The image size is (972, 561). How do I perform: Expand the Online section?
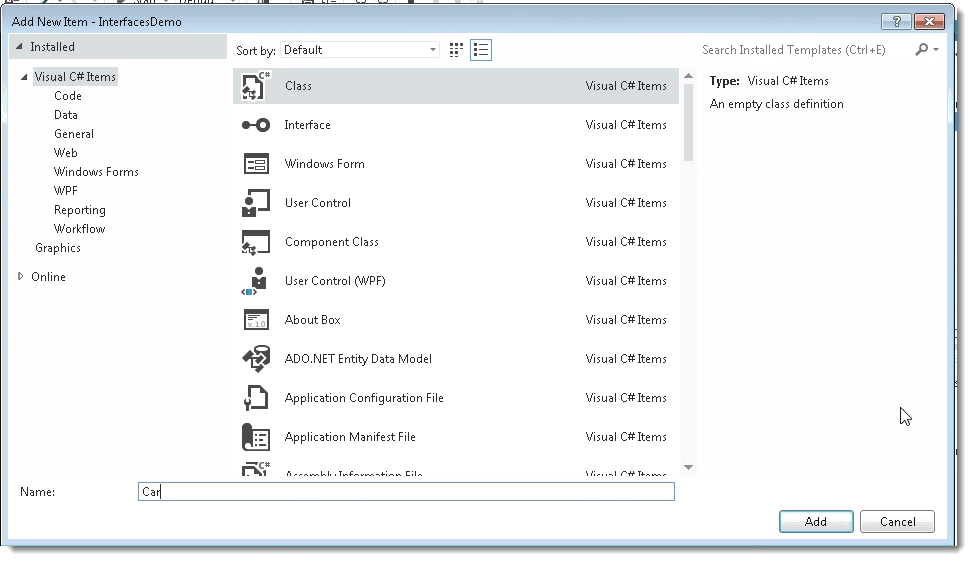tap(20, 276)
